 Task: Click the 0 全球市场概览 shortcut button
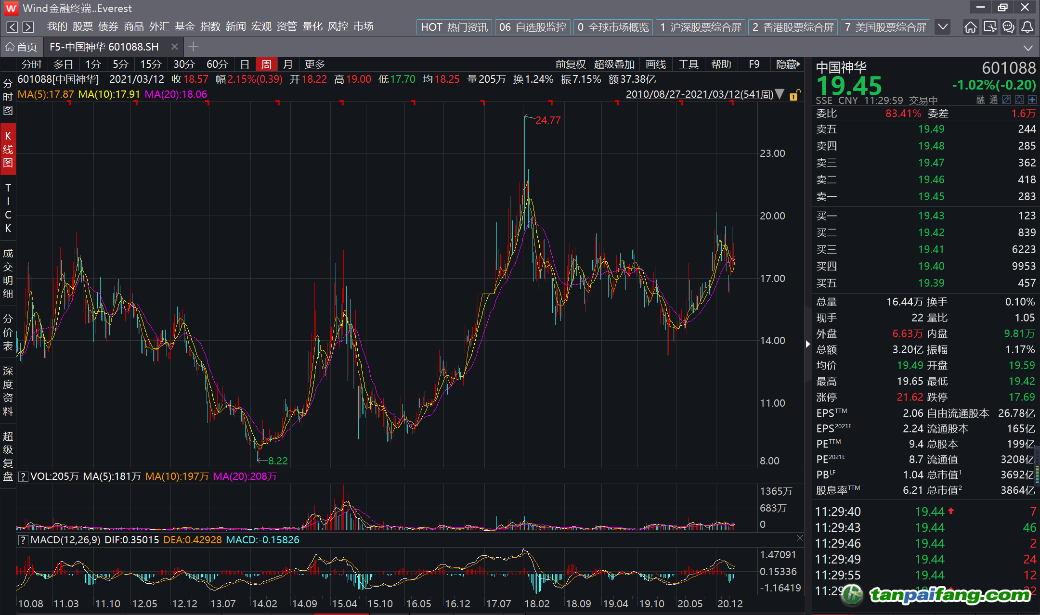613,27
